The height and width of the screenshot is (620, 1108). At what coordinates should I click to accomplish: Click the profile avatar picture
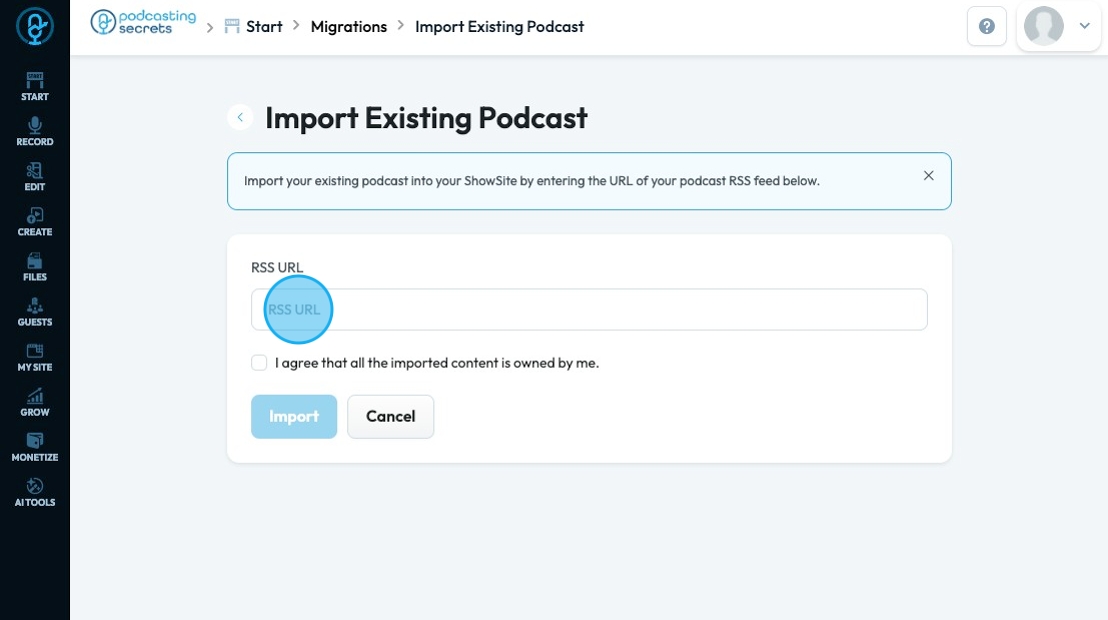point(1044,26)
